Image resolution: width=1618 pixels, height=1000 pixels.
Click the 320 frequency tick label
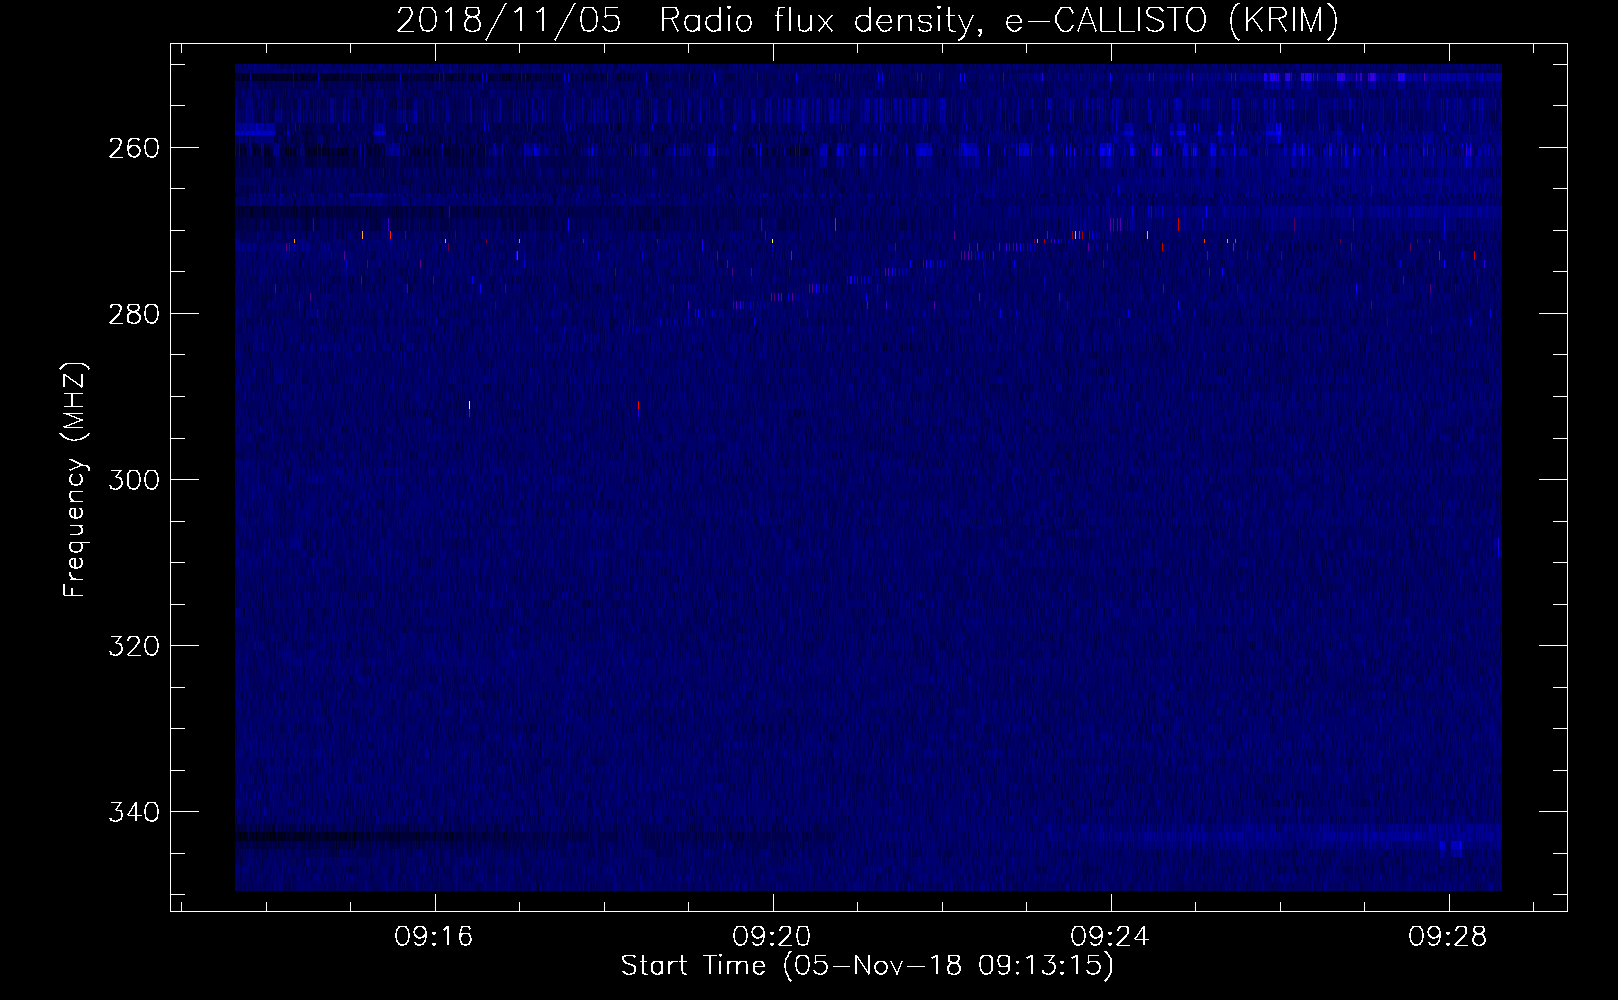(x=133, y=646)
